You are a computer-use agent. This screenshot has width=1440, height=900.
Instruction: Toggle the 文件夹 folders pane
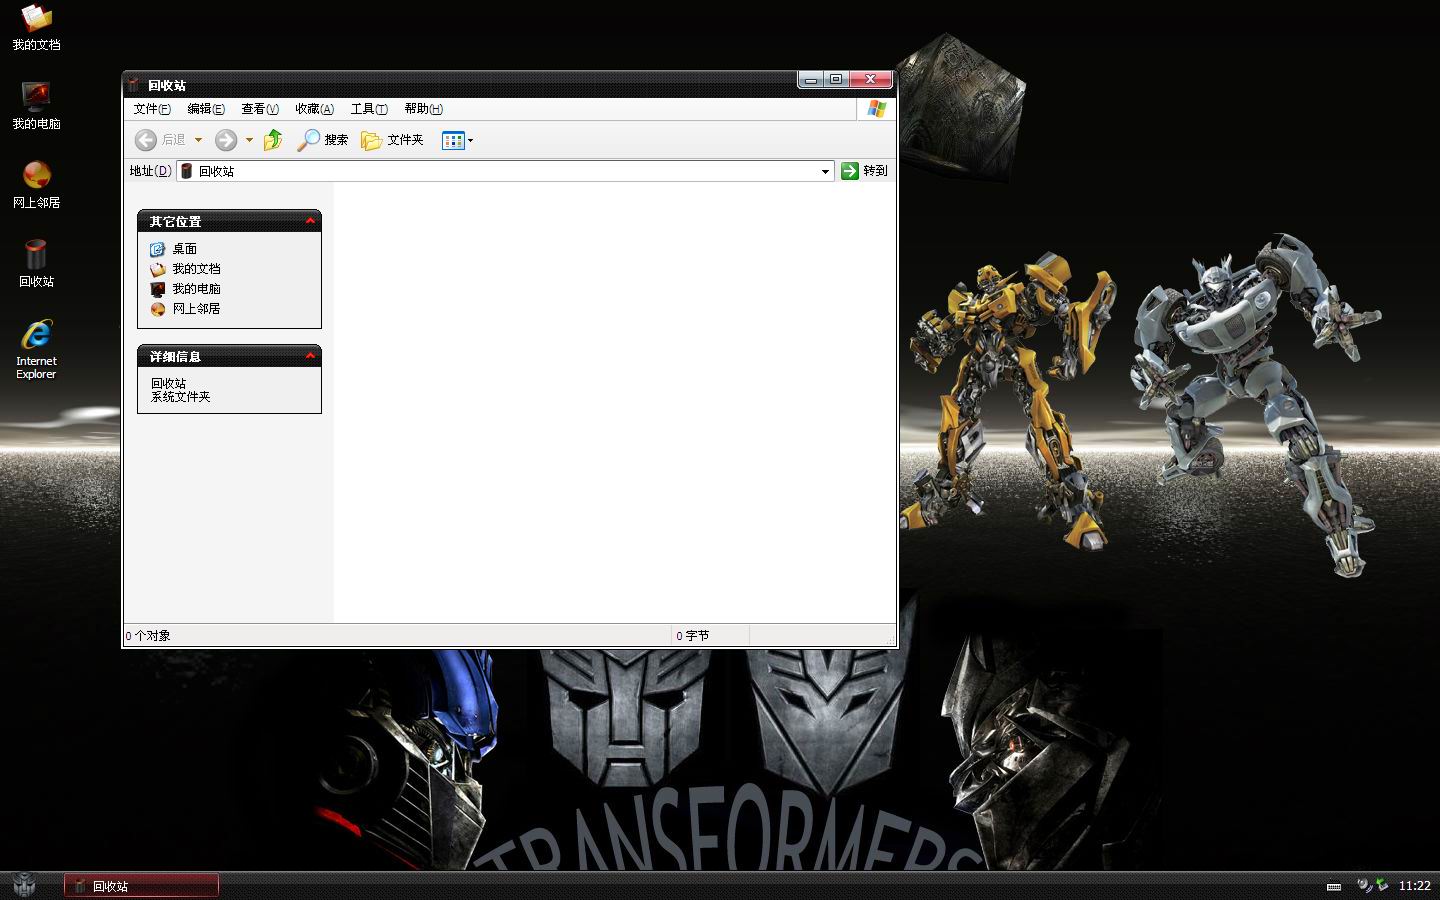coord(392,140)
